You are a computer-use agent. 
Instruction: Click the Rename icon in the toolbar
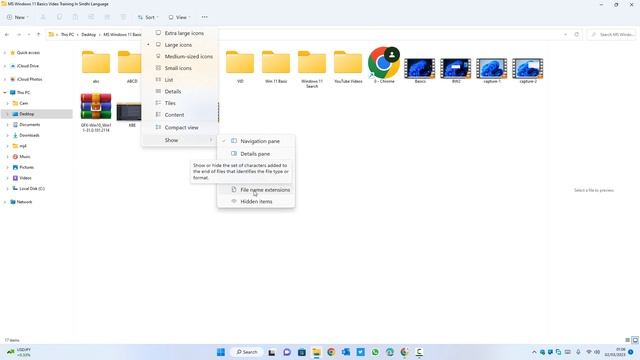point(91,17)
